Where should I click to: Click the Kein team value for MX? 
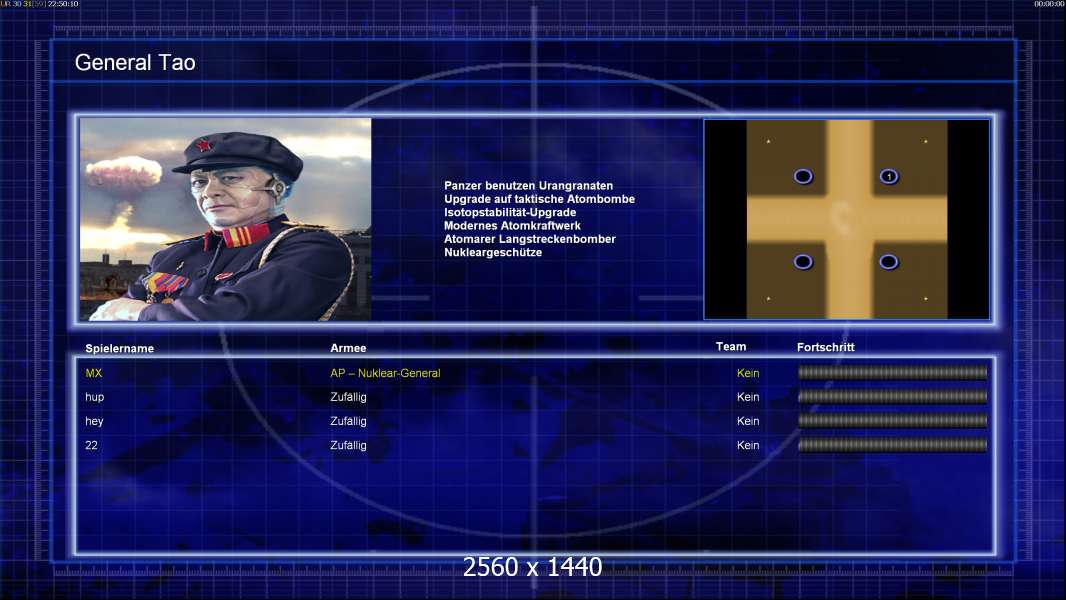point(748,373)
